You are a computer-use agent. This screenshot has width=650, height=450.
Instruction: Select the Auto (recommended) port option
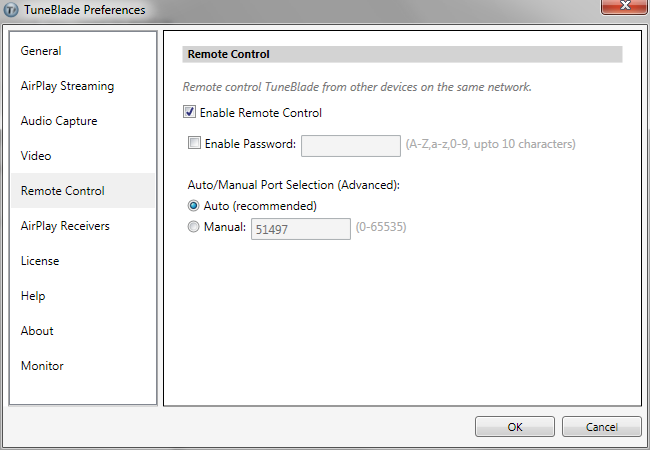pyautogui.click(x=193, y=206)
